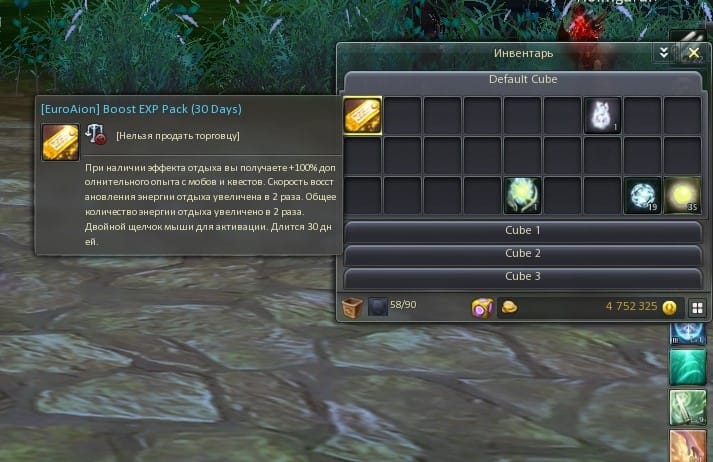Click the teal swirl skill on quickbar
713x462 pixels.
pyautogui.click(x=688, y=367)
